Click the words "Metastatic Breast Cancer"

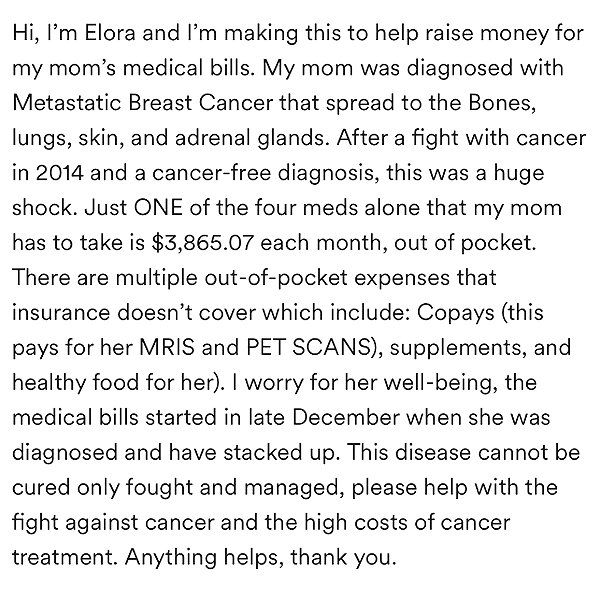click(x=143, y=103)
